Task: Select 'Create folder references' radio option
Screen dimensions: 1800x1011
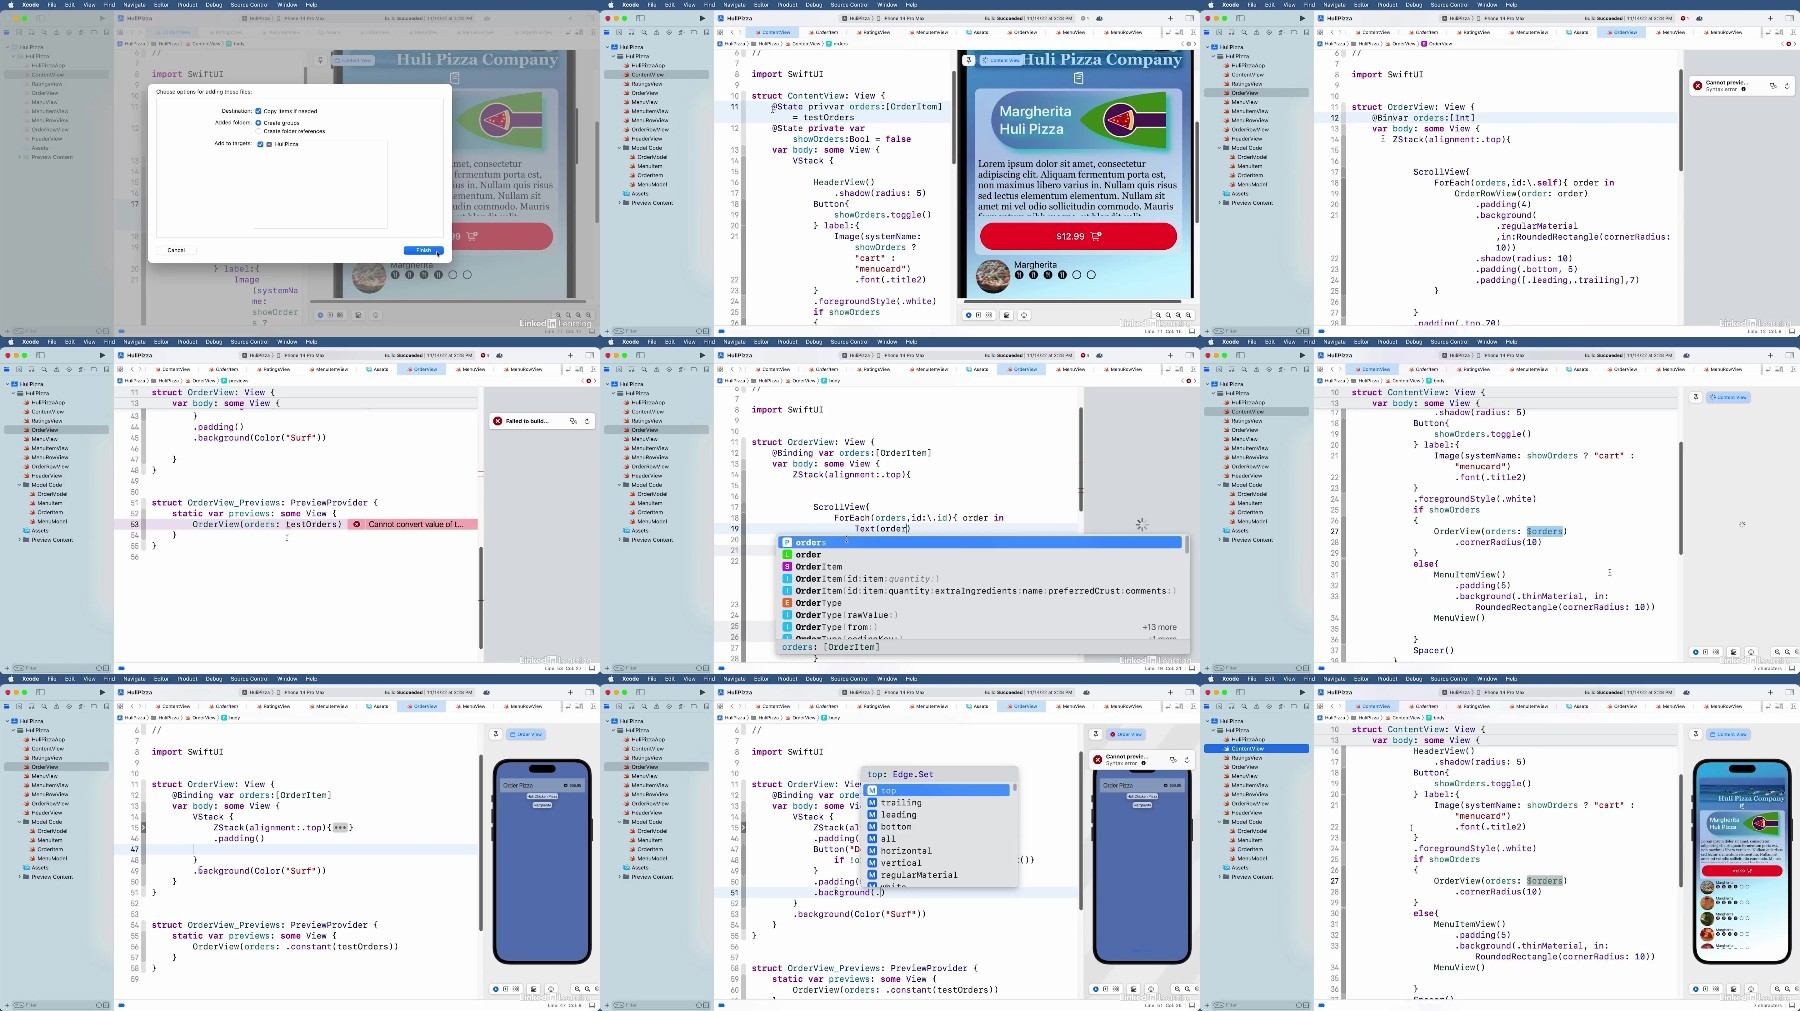Action: pyautogui.click(x=259, y=131)
